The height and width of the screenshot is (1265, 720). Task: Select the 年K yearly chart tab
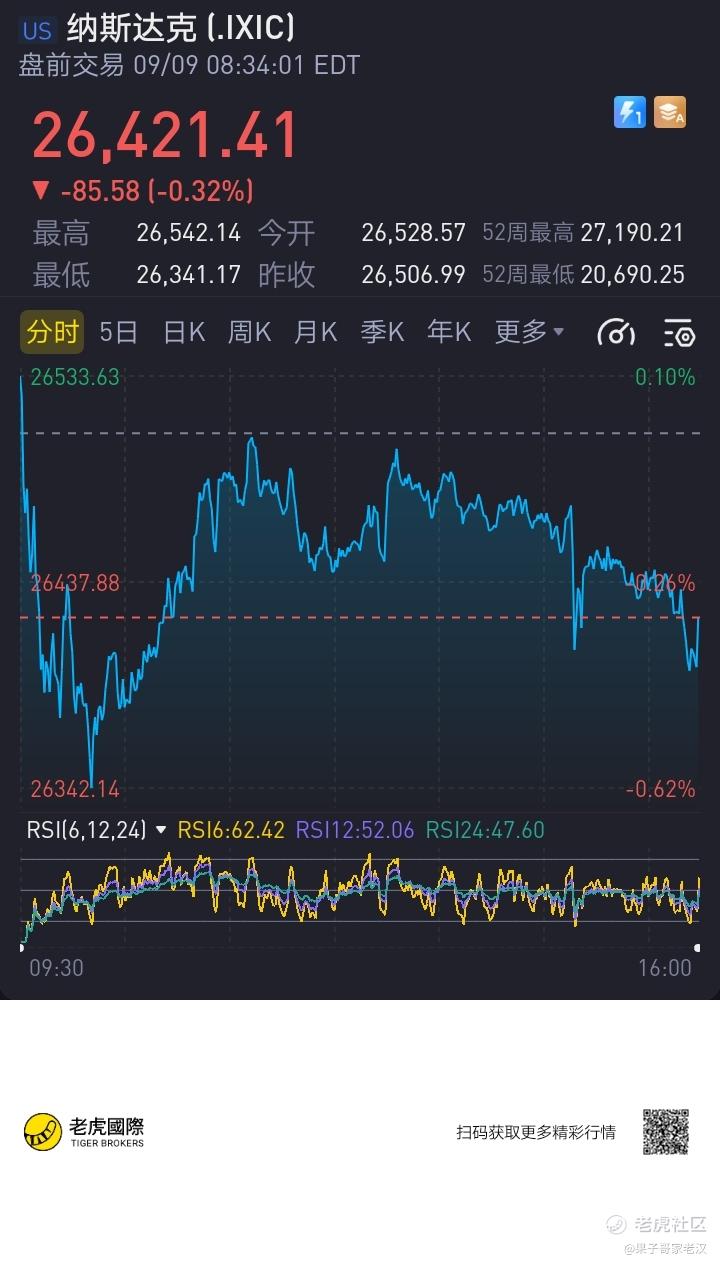point(449,332)
